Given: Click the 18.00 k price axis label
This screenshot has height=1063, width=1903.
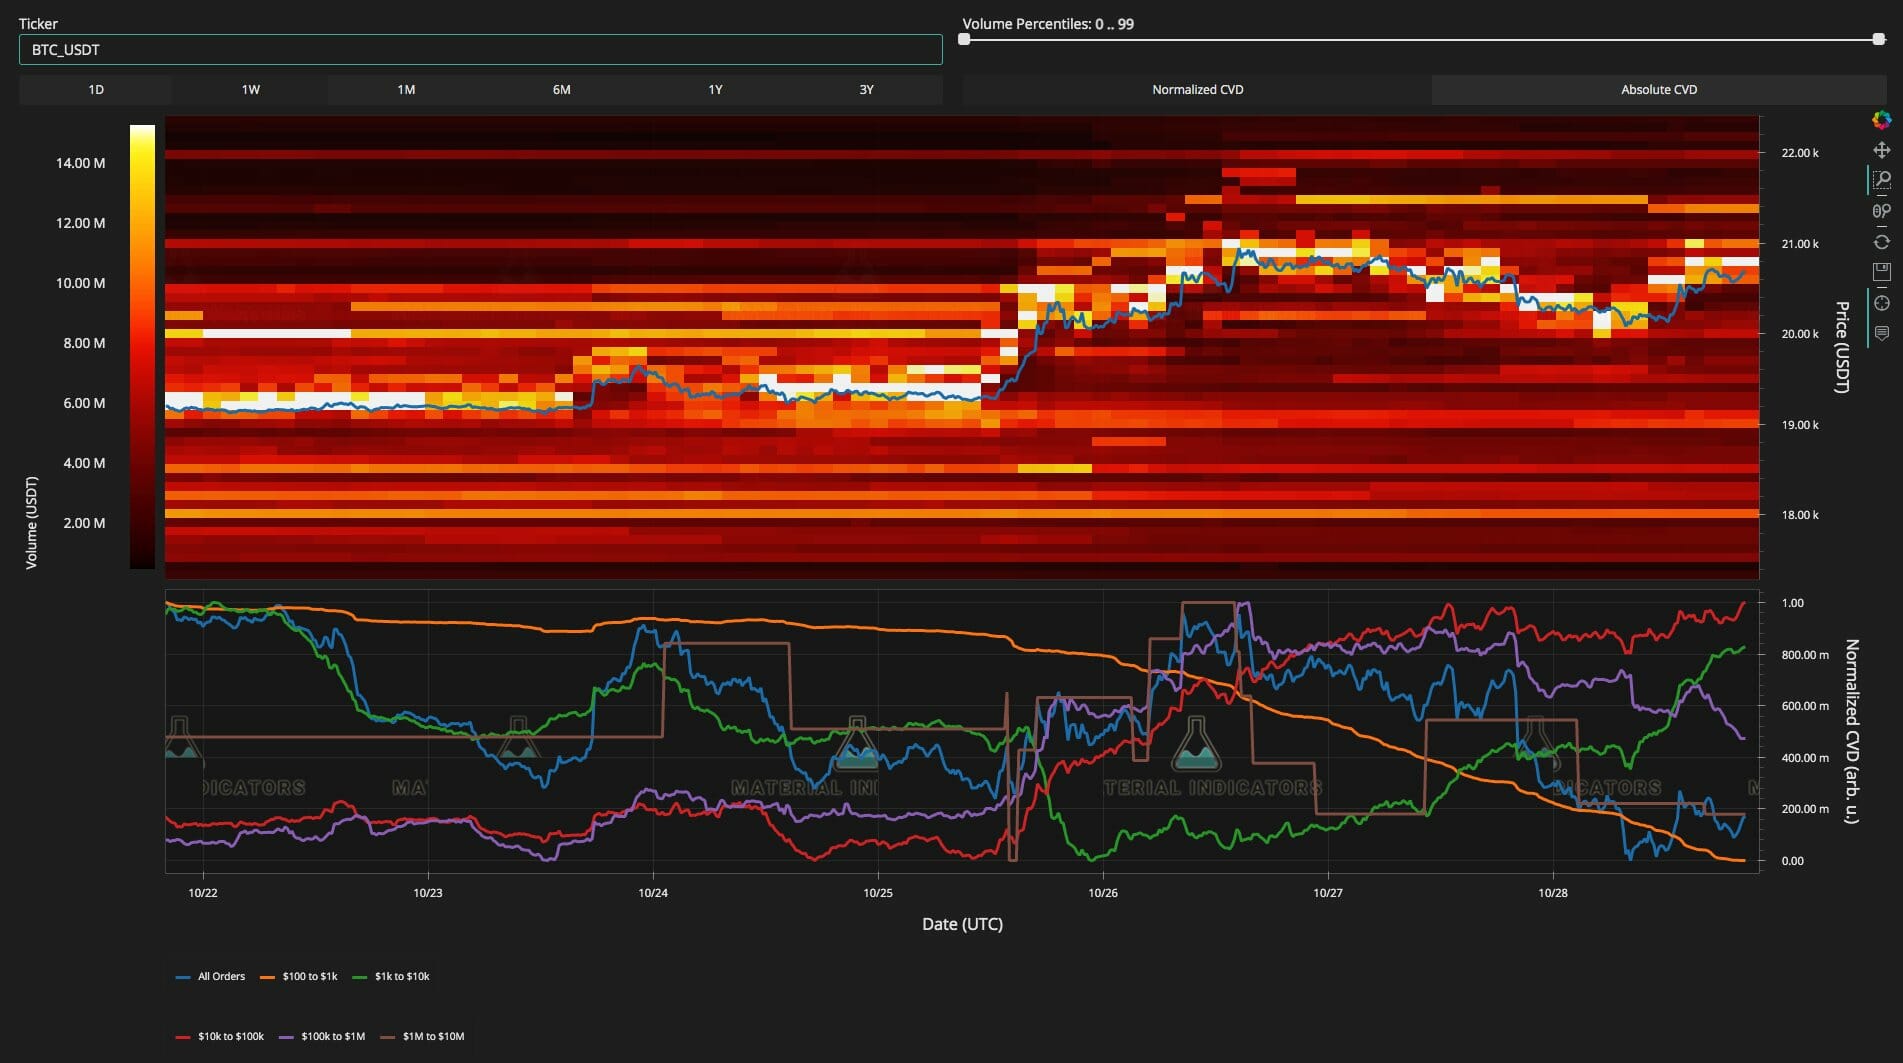Looking at the screenshot, I should 1800,515.
